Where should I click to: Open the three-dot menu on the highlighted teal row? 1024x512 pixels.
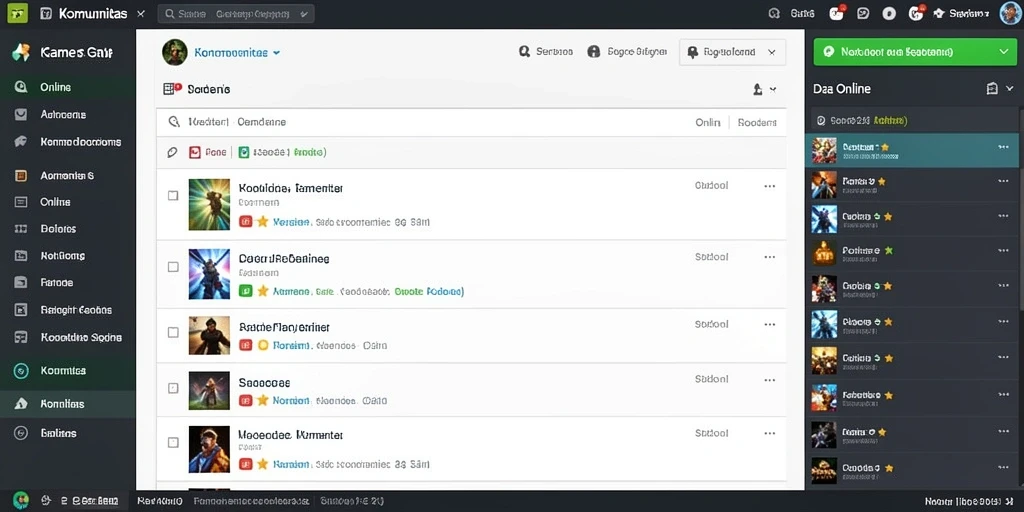click(1003, 147)
